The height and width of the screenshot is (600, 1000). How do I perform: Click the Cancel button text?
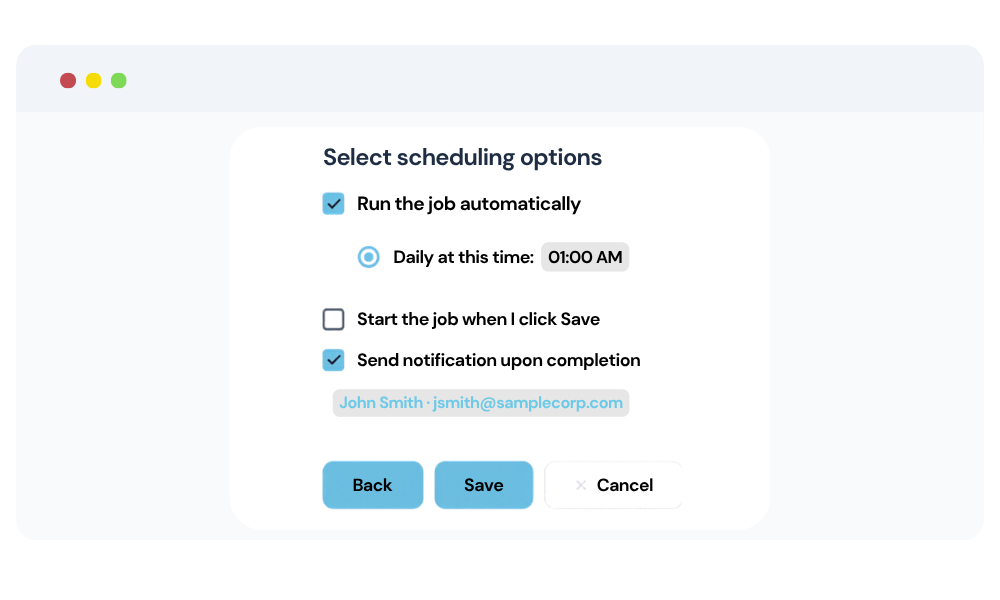[x=625, y=485]
